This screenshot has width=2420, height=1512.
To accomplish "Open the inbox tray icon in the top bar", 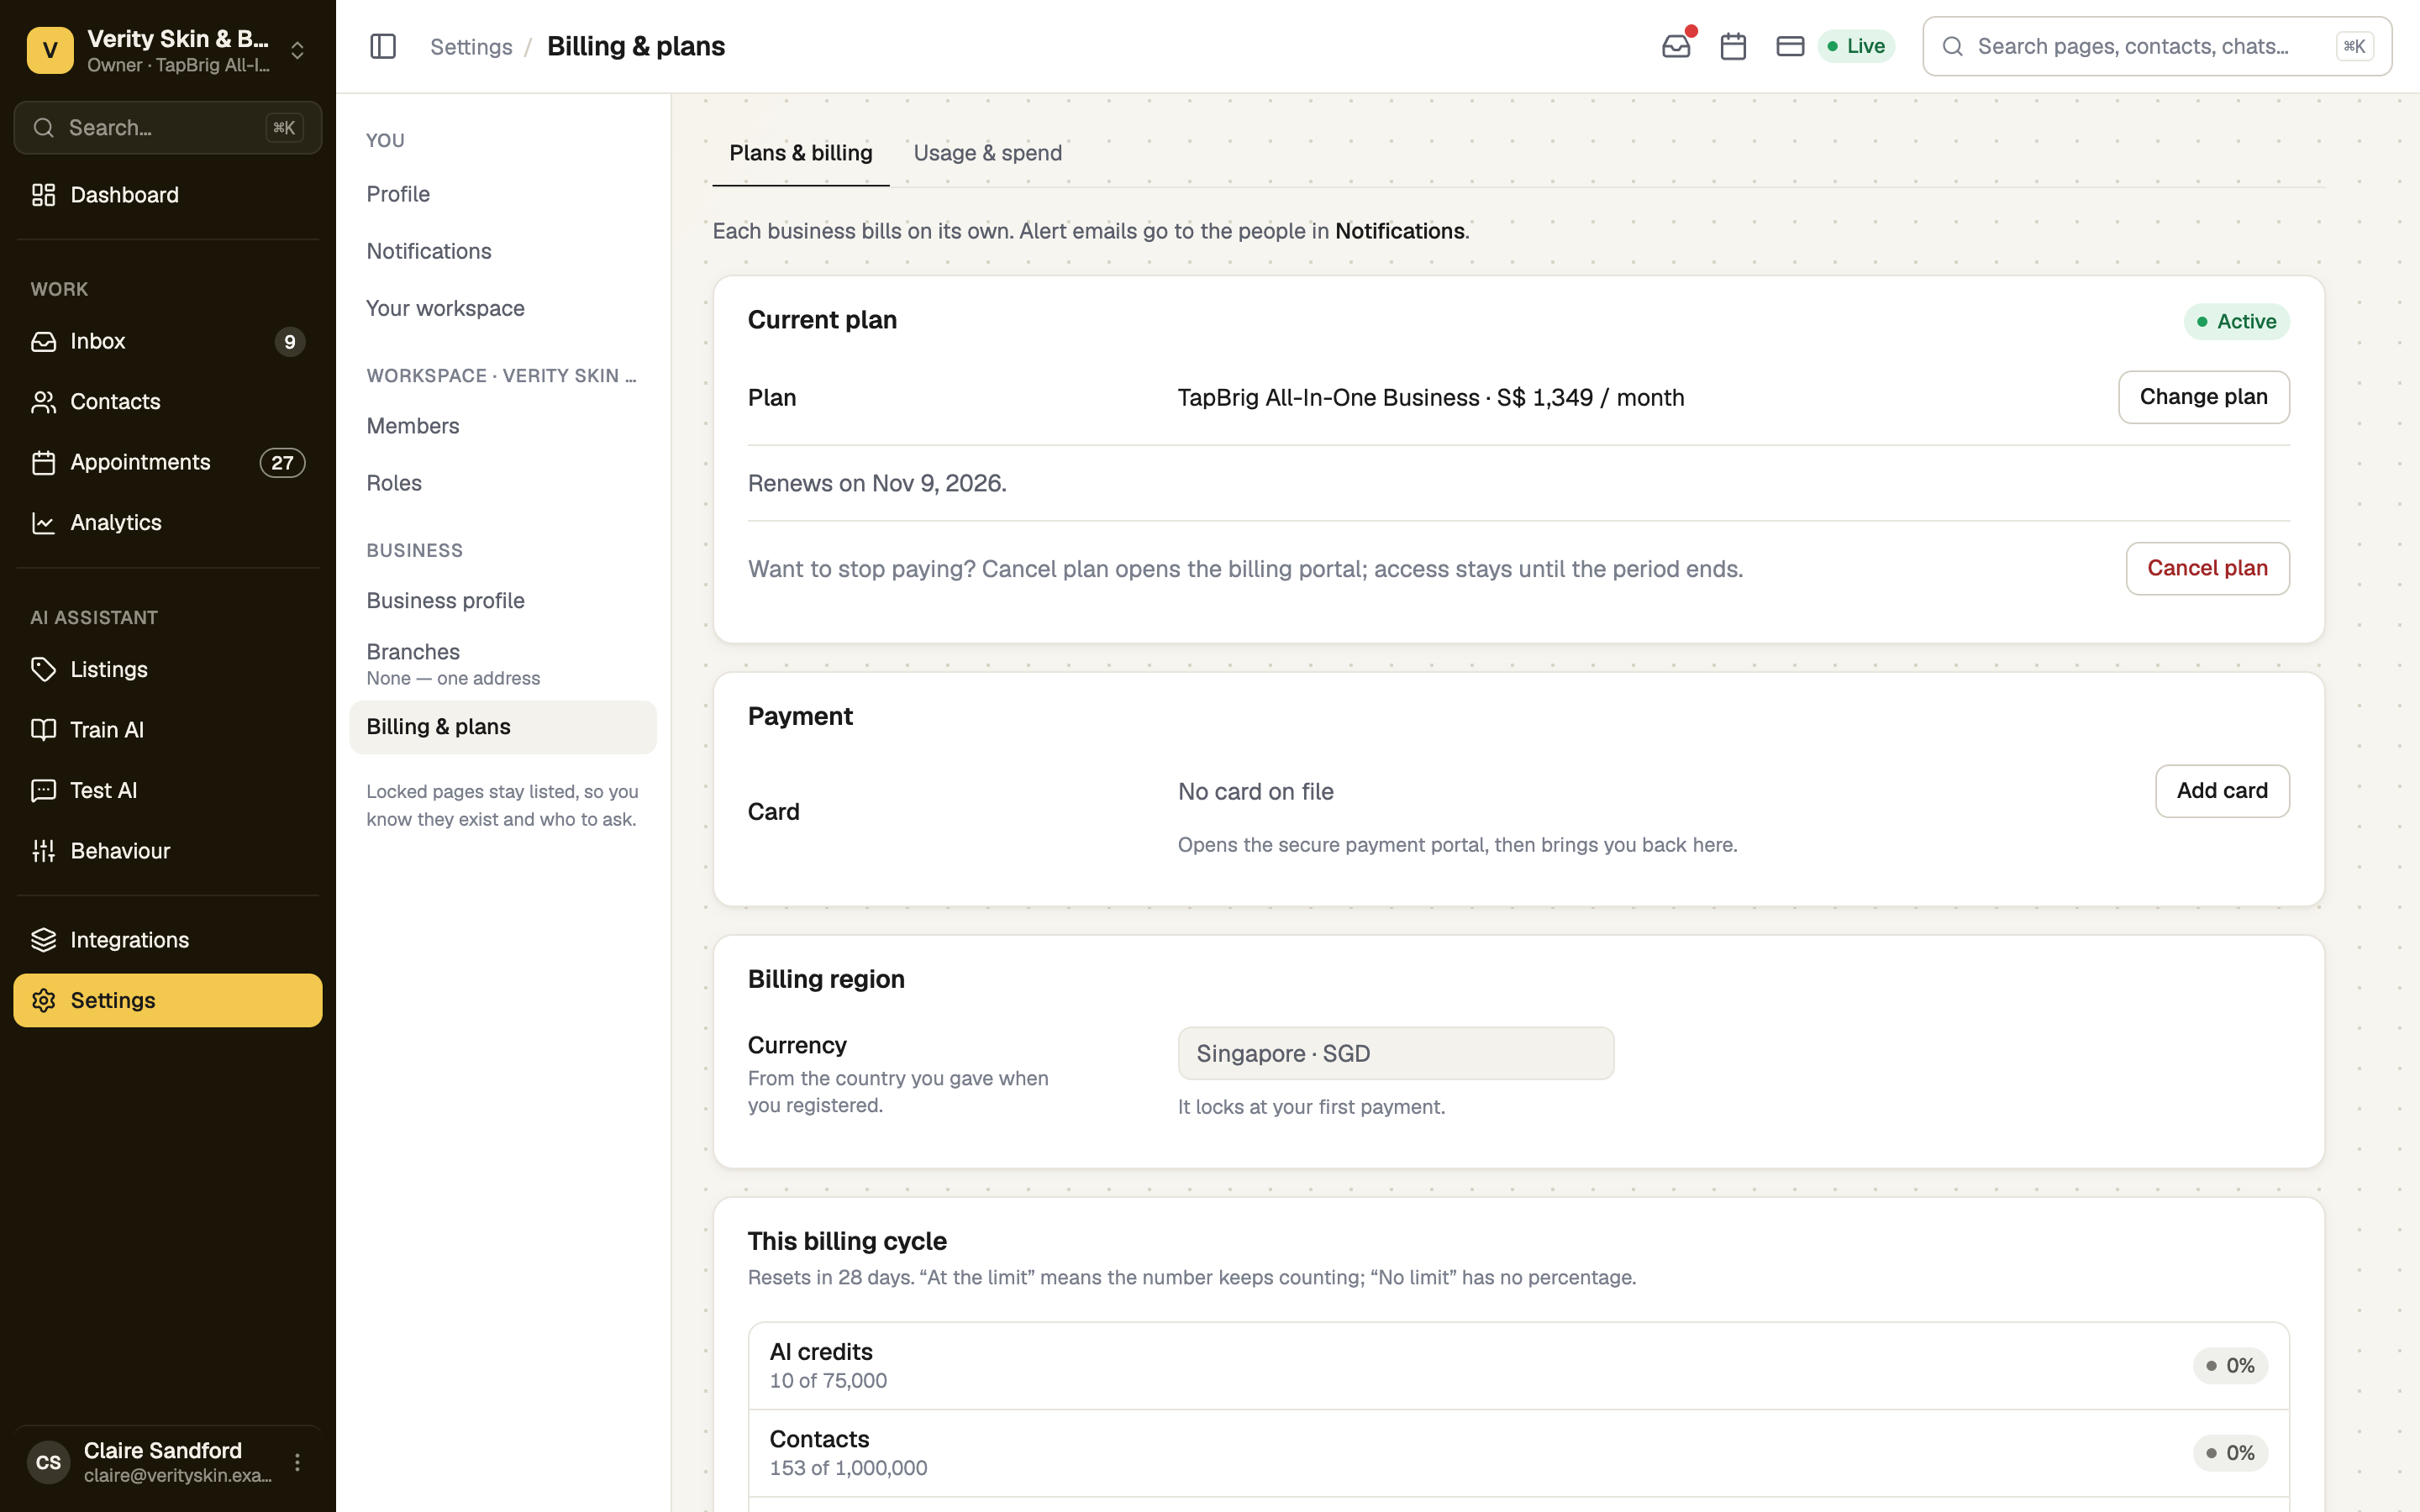I will (1676, 46).
